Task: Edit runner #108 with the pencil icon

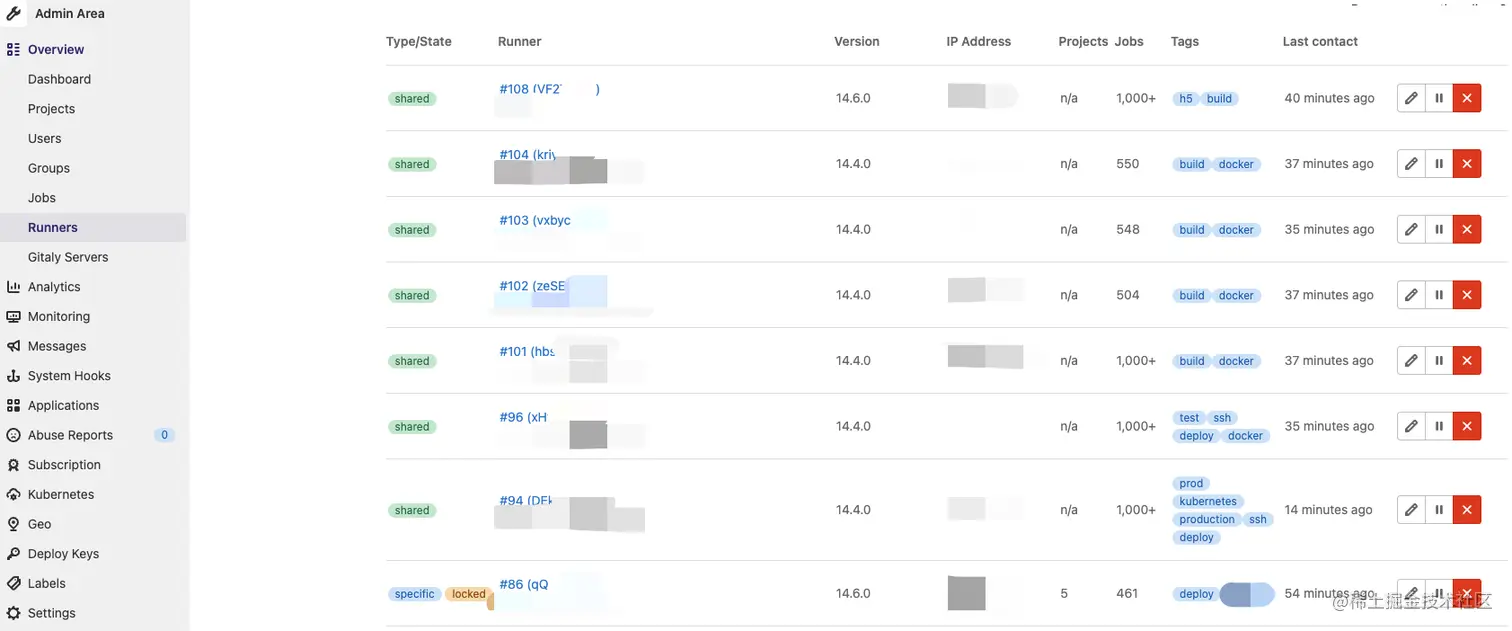Action: [x=1411, y=98]
